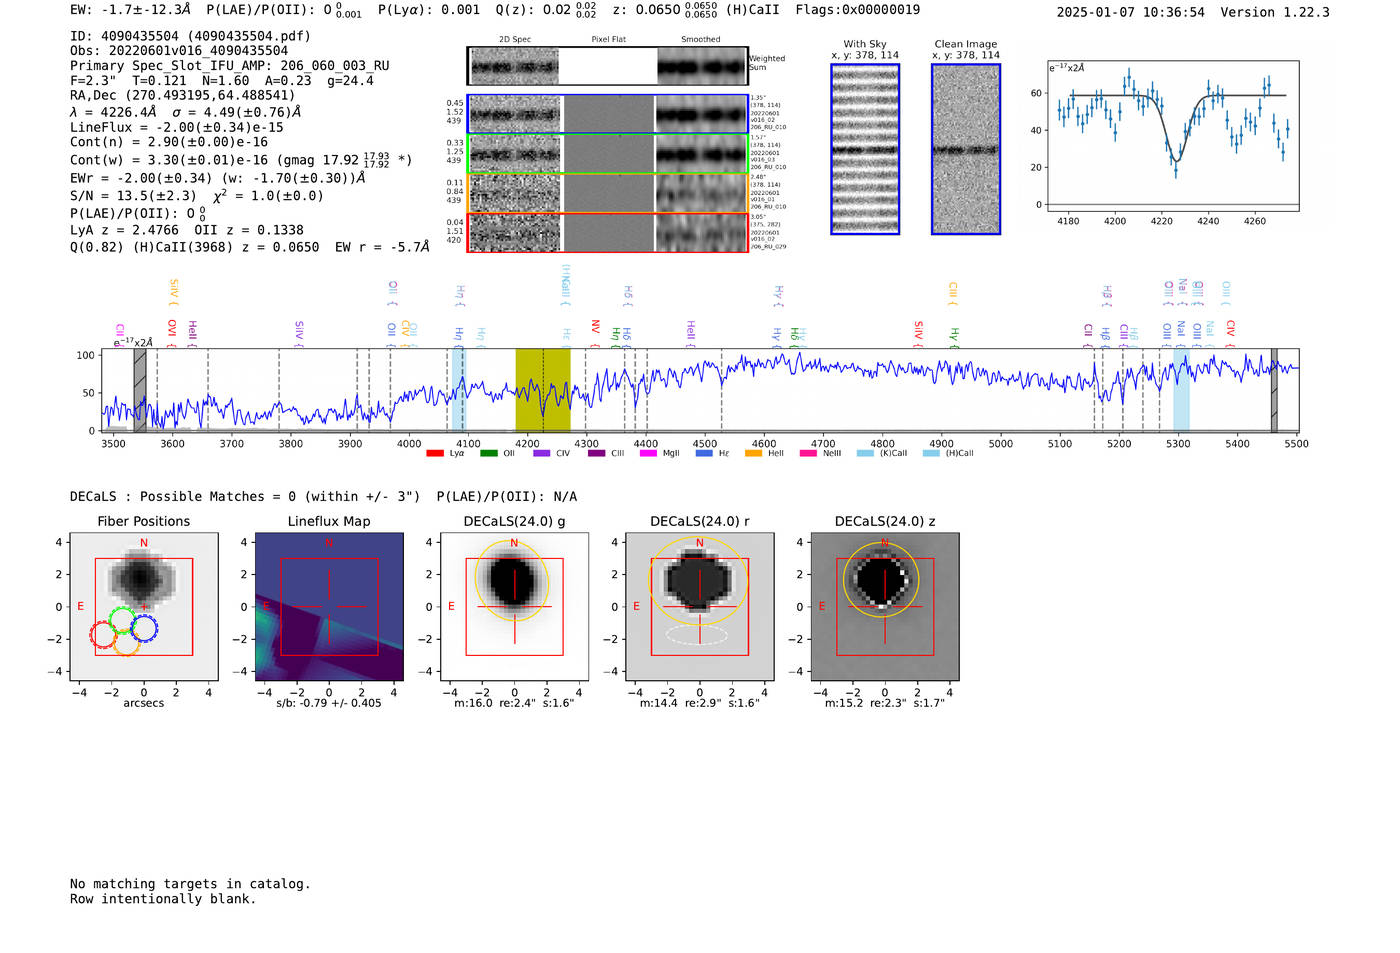Screen dimensions: 1400x953
Task: Click the "m:16.0 re:2.4" s:1.6"" caption
Action: click(x=514, y=703)
